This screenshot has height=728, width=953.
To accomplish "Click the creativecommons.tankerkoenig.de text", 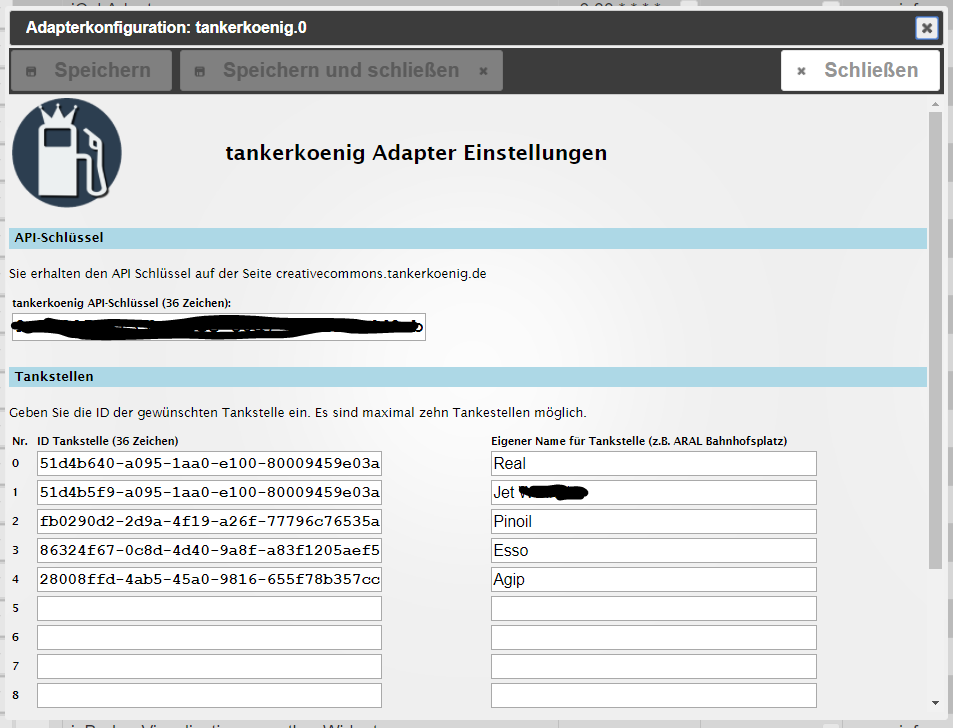I will (x=381, y=274).
